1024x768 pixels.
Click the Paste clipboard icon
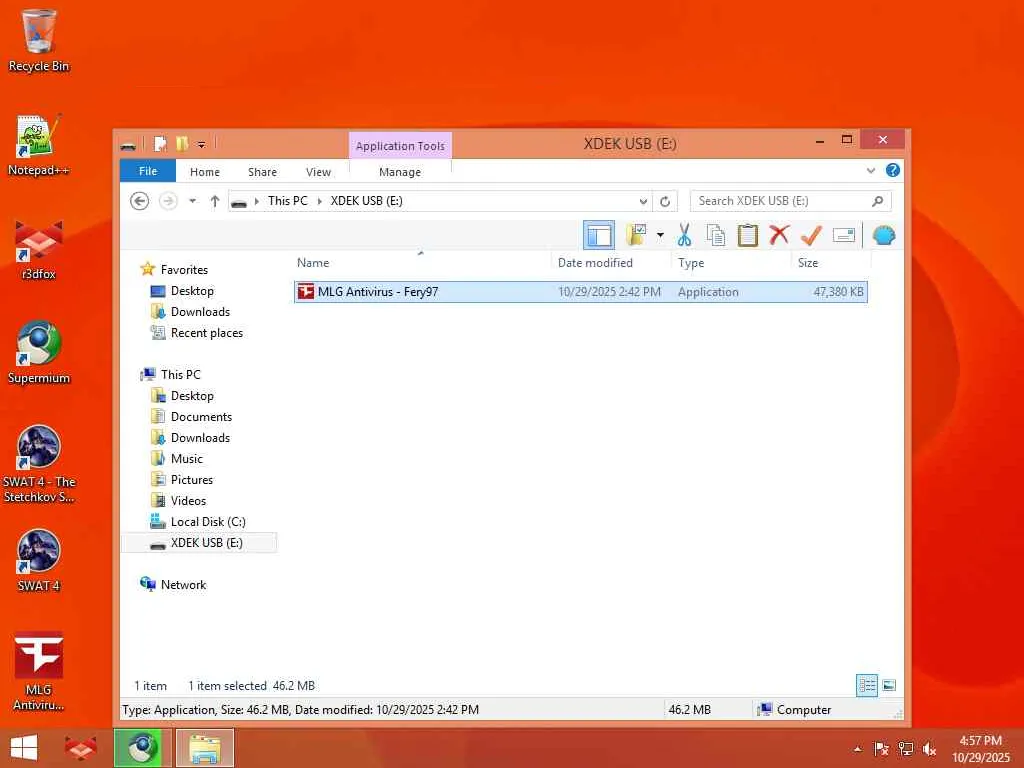(x=748, y=235)
